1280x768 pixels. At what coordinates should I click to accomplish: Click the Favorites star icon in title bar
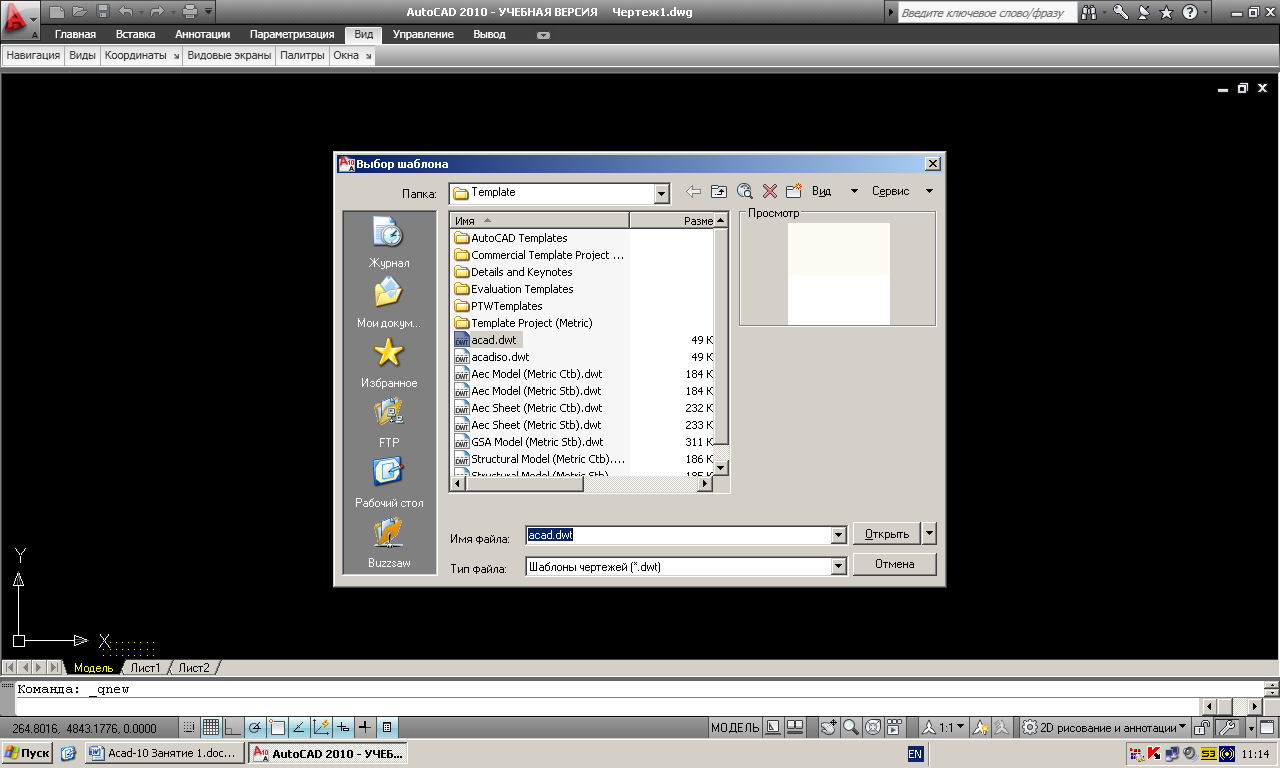(1166, 12)
